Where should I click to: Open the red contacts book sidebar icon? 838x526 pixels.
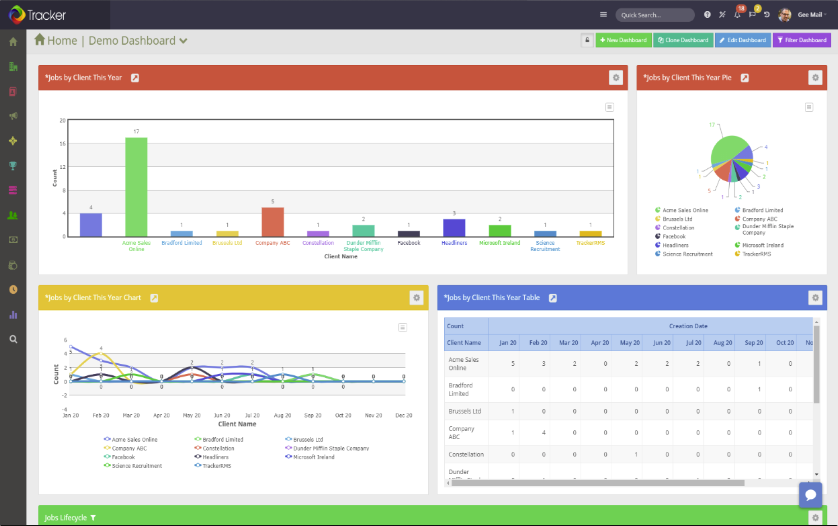coord(13,91)
